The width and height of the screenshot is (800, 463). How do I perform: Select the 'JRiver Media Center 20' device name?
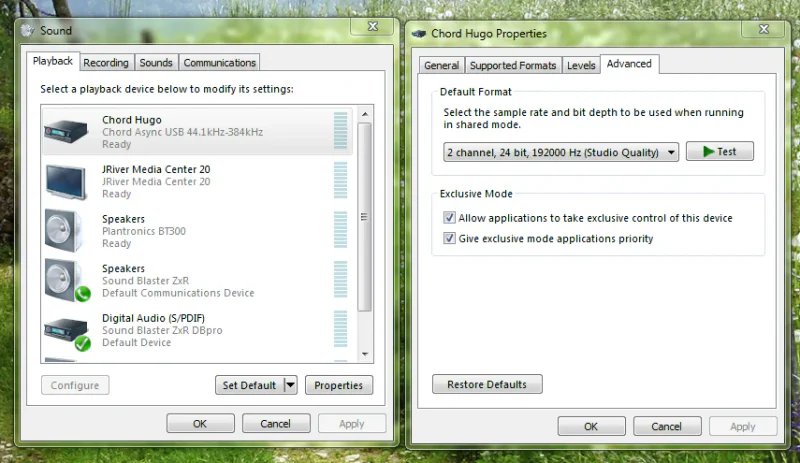(x=156, y=169)
